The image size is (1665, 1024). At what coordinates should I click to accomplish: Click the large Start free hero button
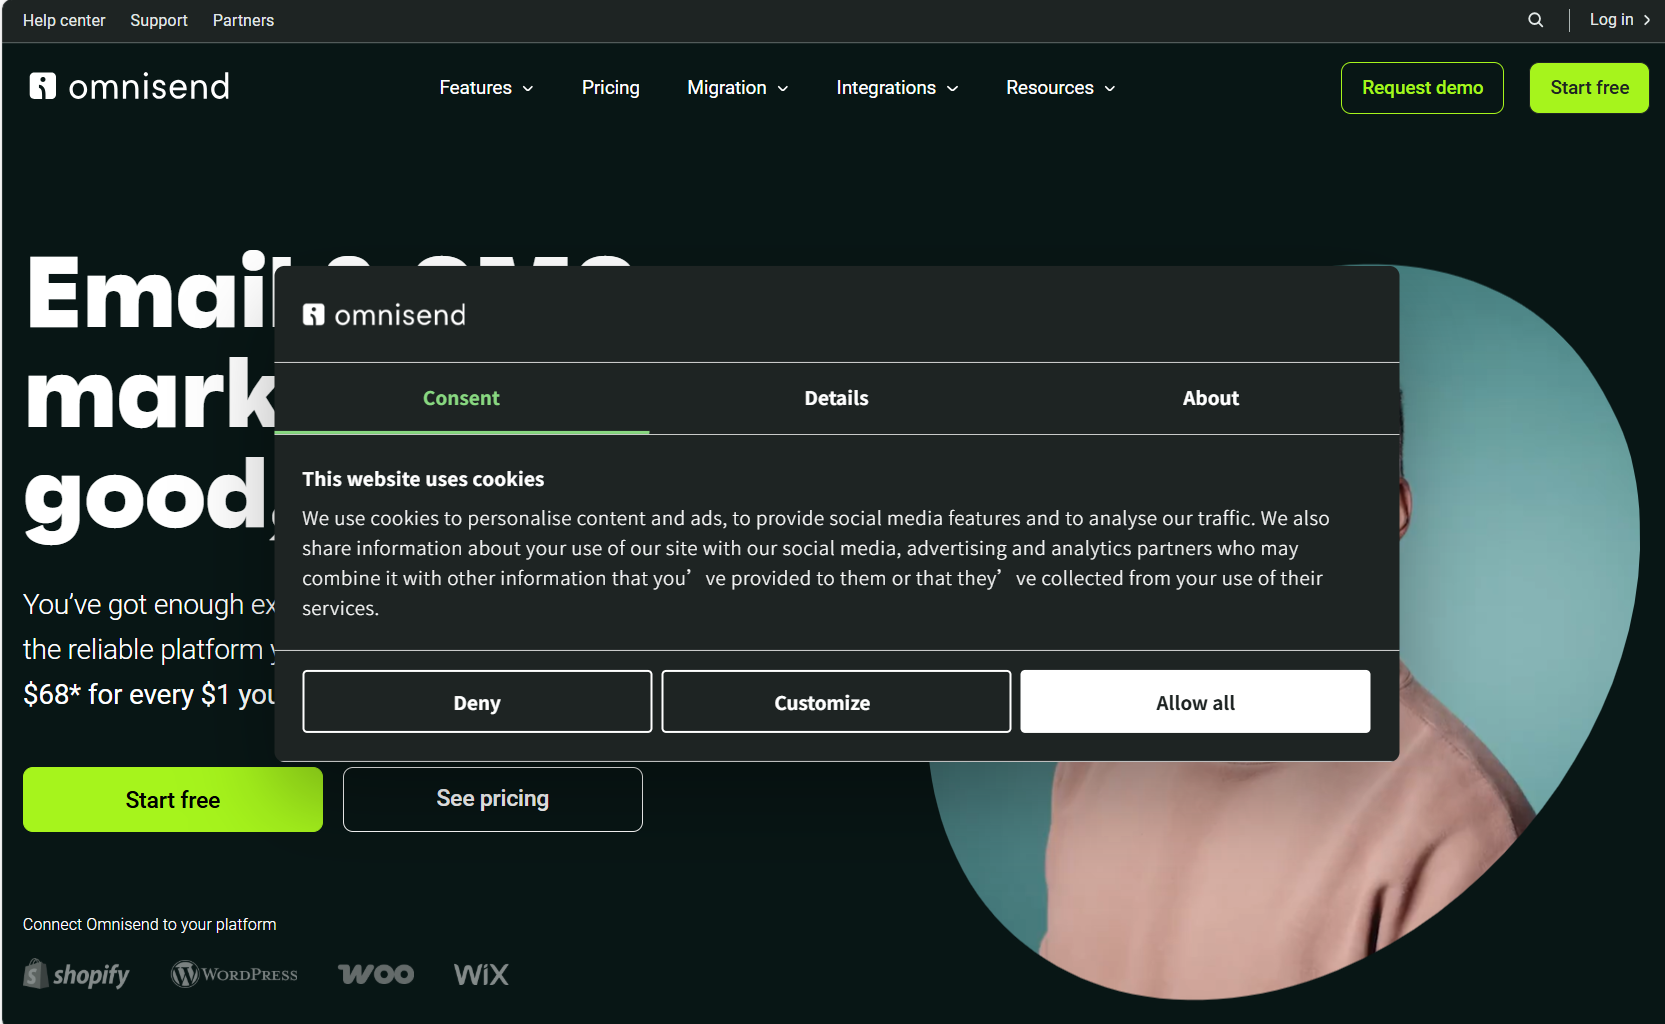coord(173,799)
